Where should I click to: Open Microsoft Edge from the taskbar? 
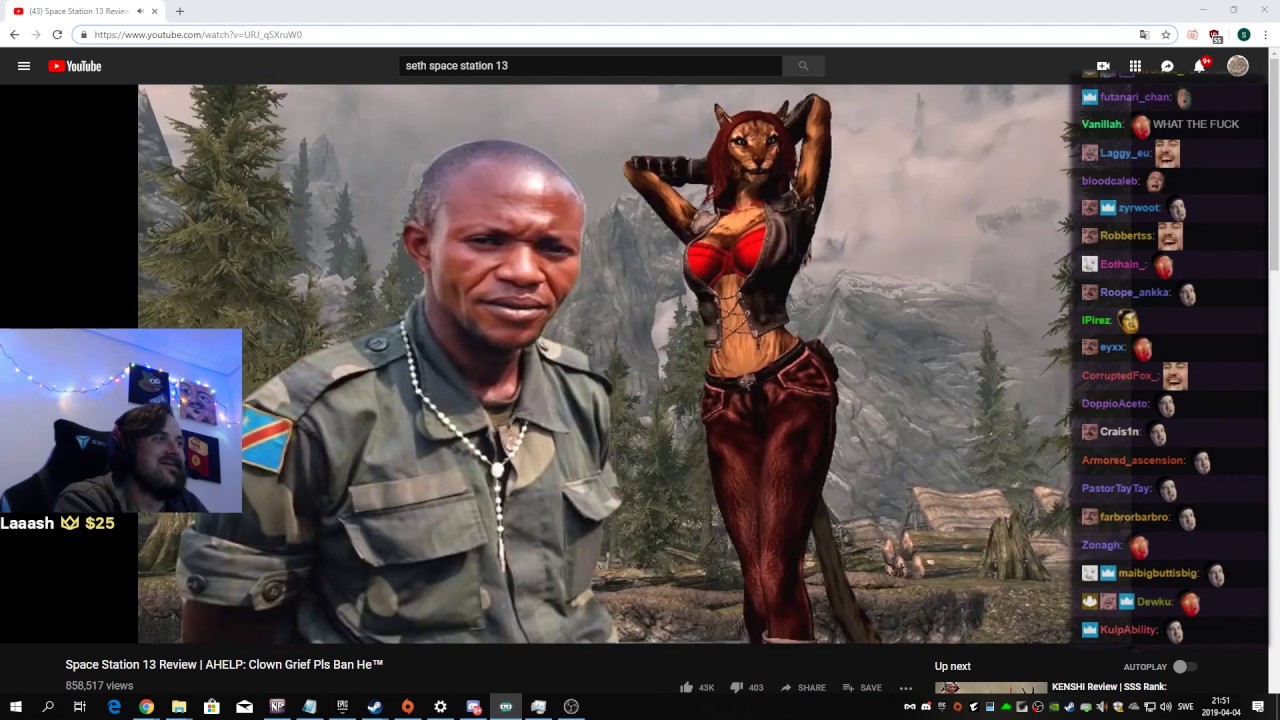114,707
